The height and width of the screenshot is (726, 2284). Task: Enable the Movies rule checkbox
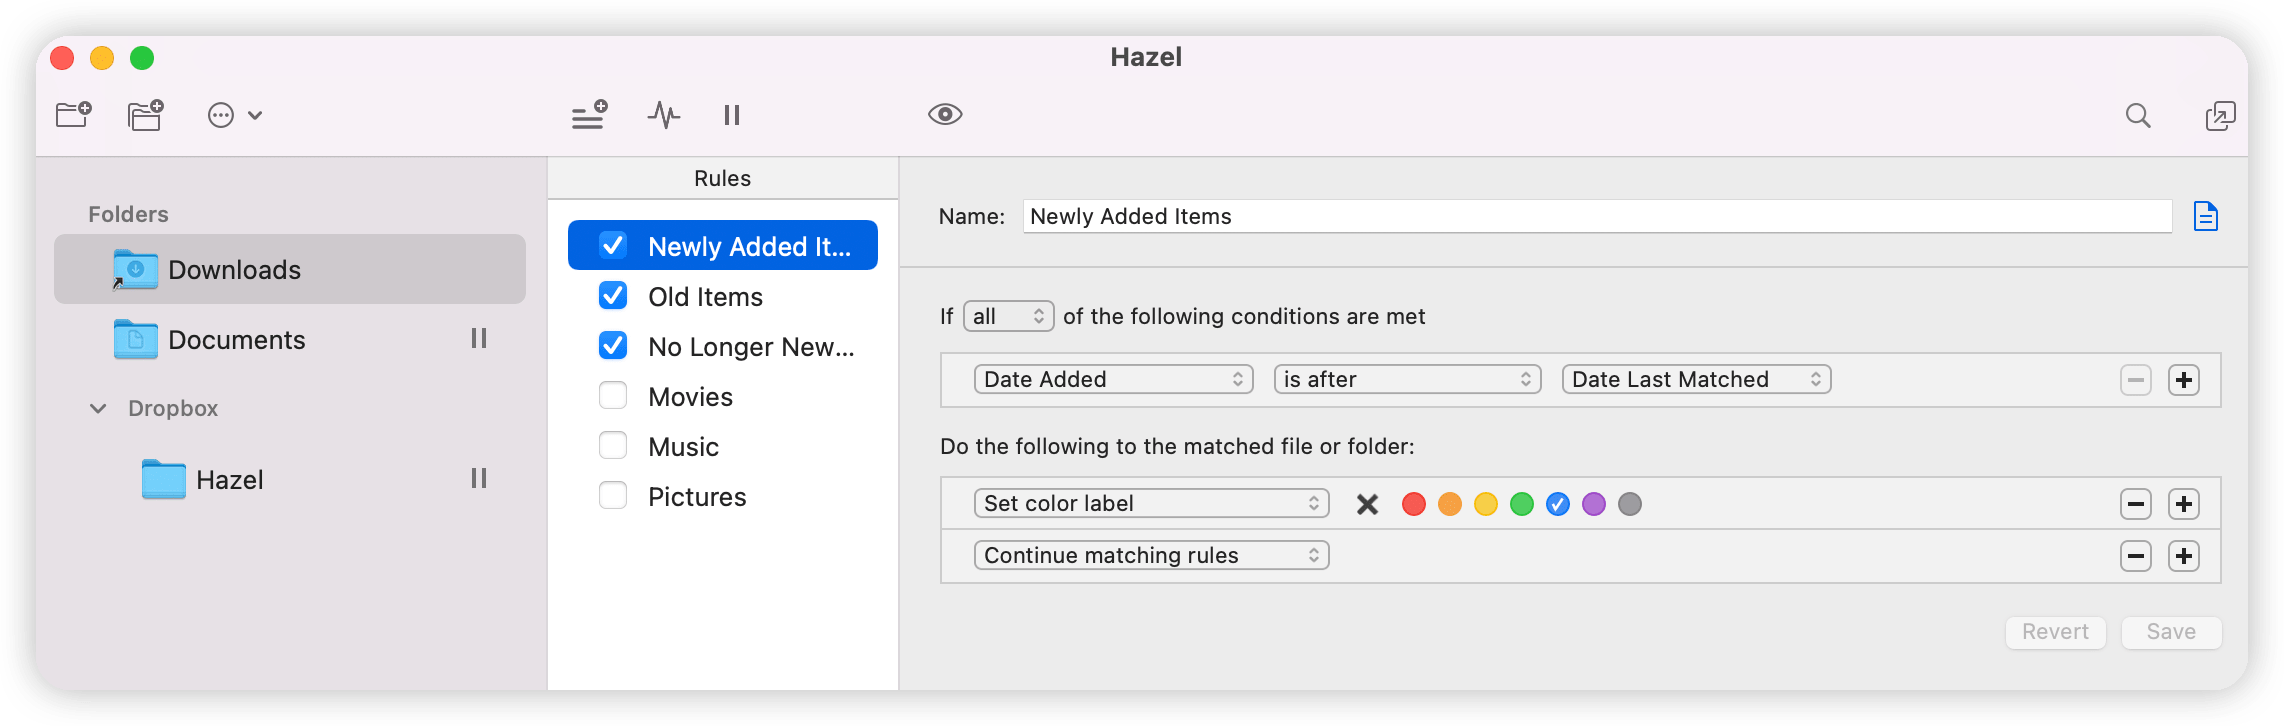click(x=613, y=396)
